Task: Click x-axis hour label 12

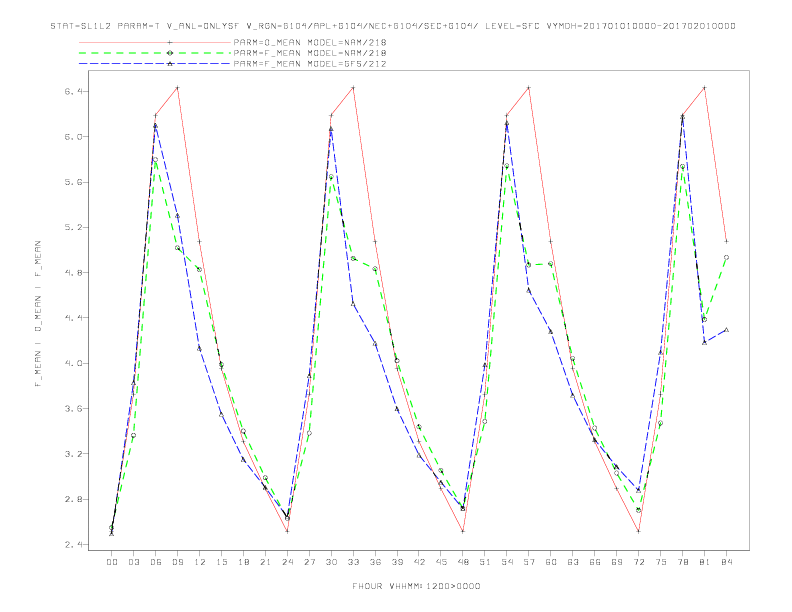Action: pos(200,562)
